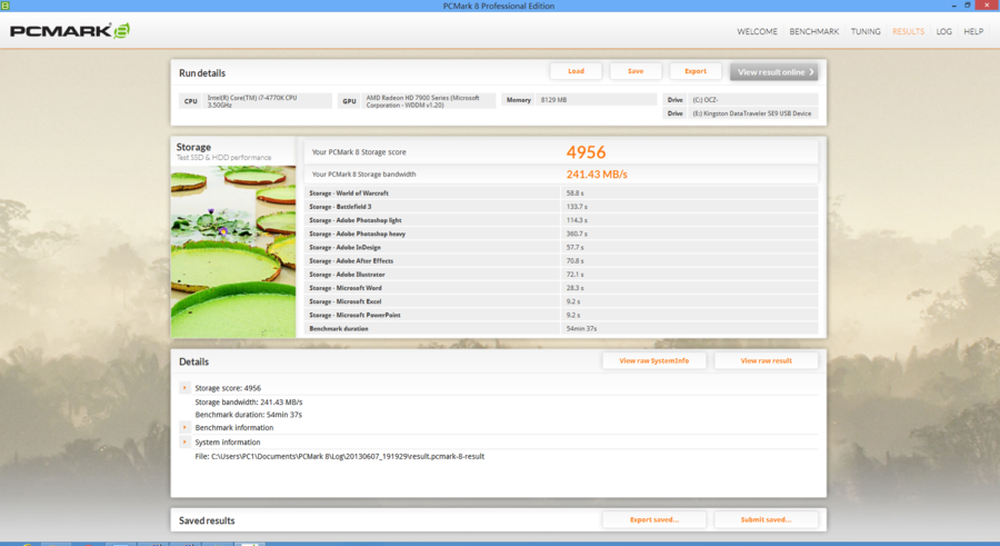Click Export saved button
The image size is (1000, 546).
pyautogui.click(x=654, y=520)
